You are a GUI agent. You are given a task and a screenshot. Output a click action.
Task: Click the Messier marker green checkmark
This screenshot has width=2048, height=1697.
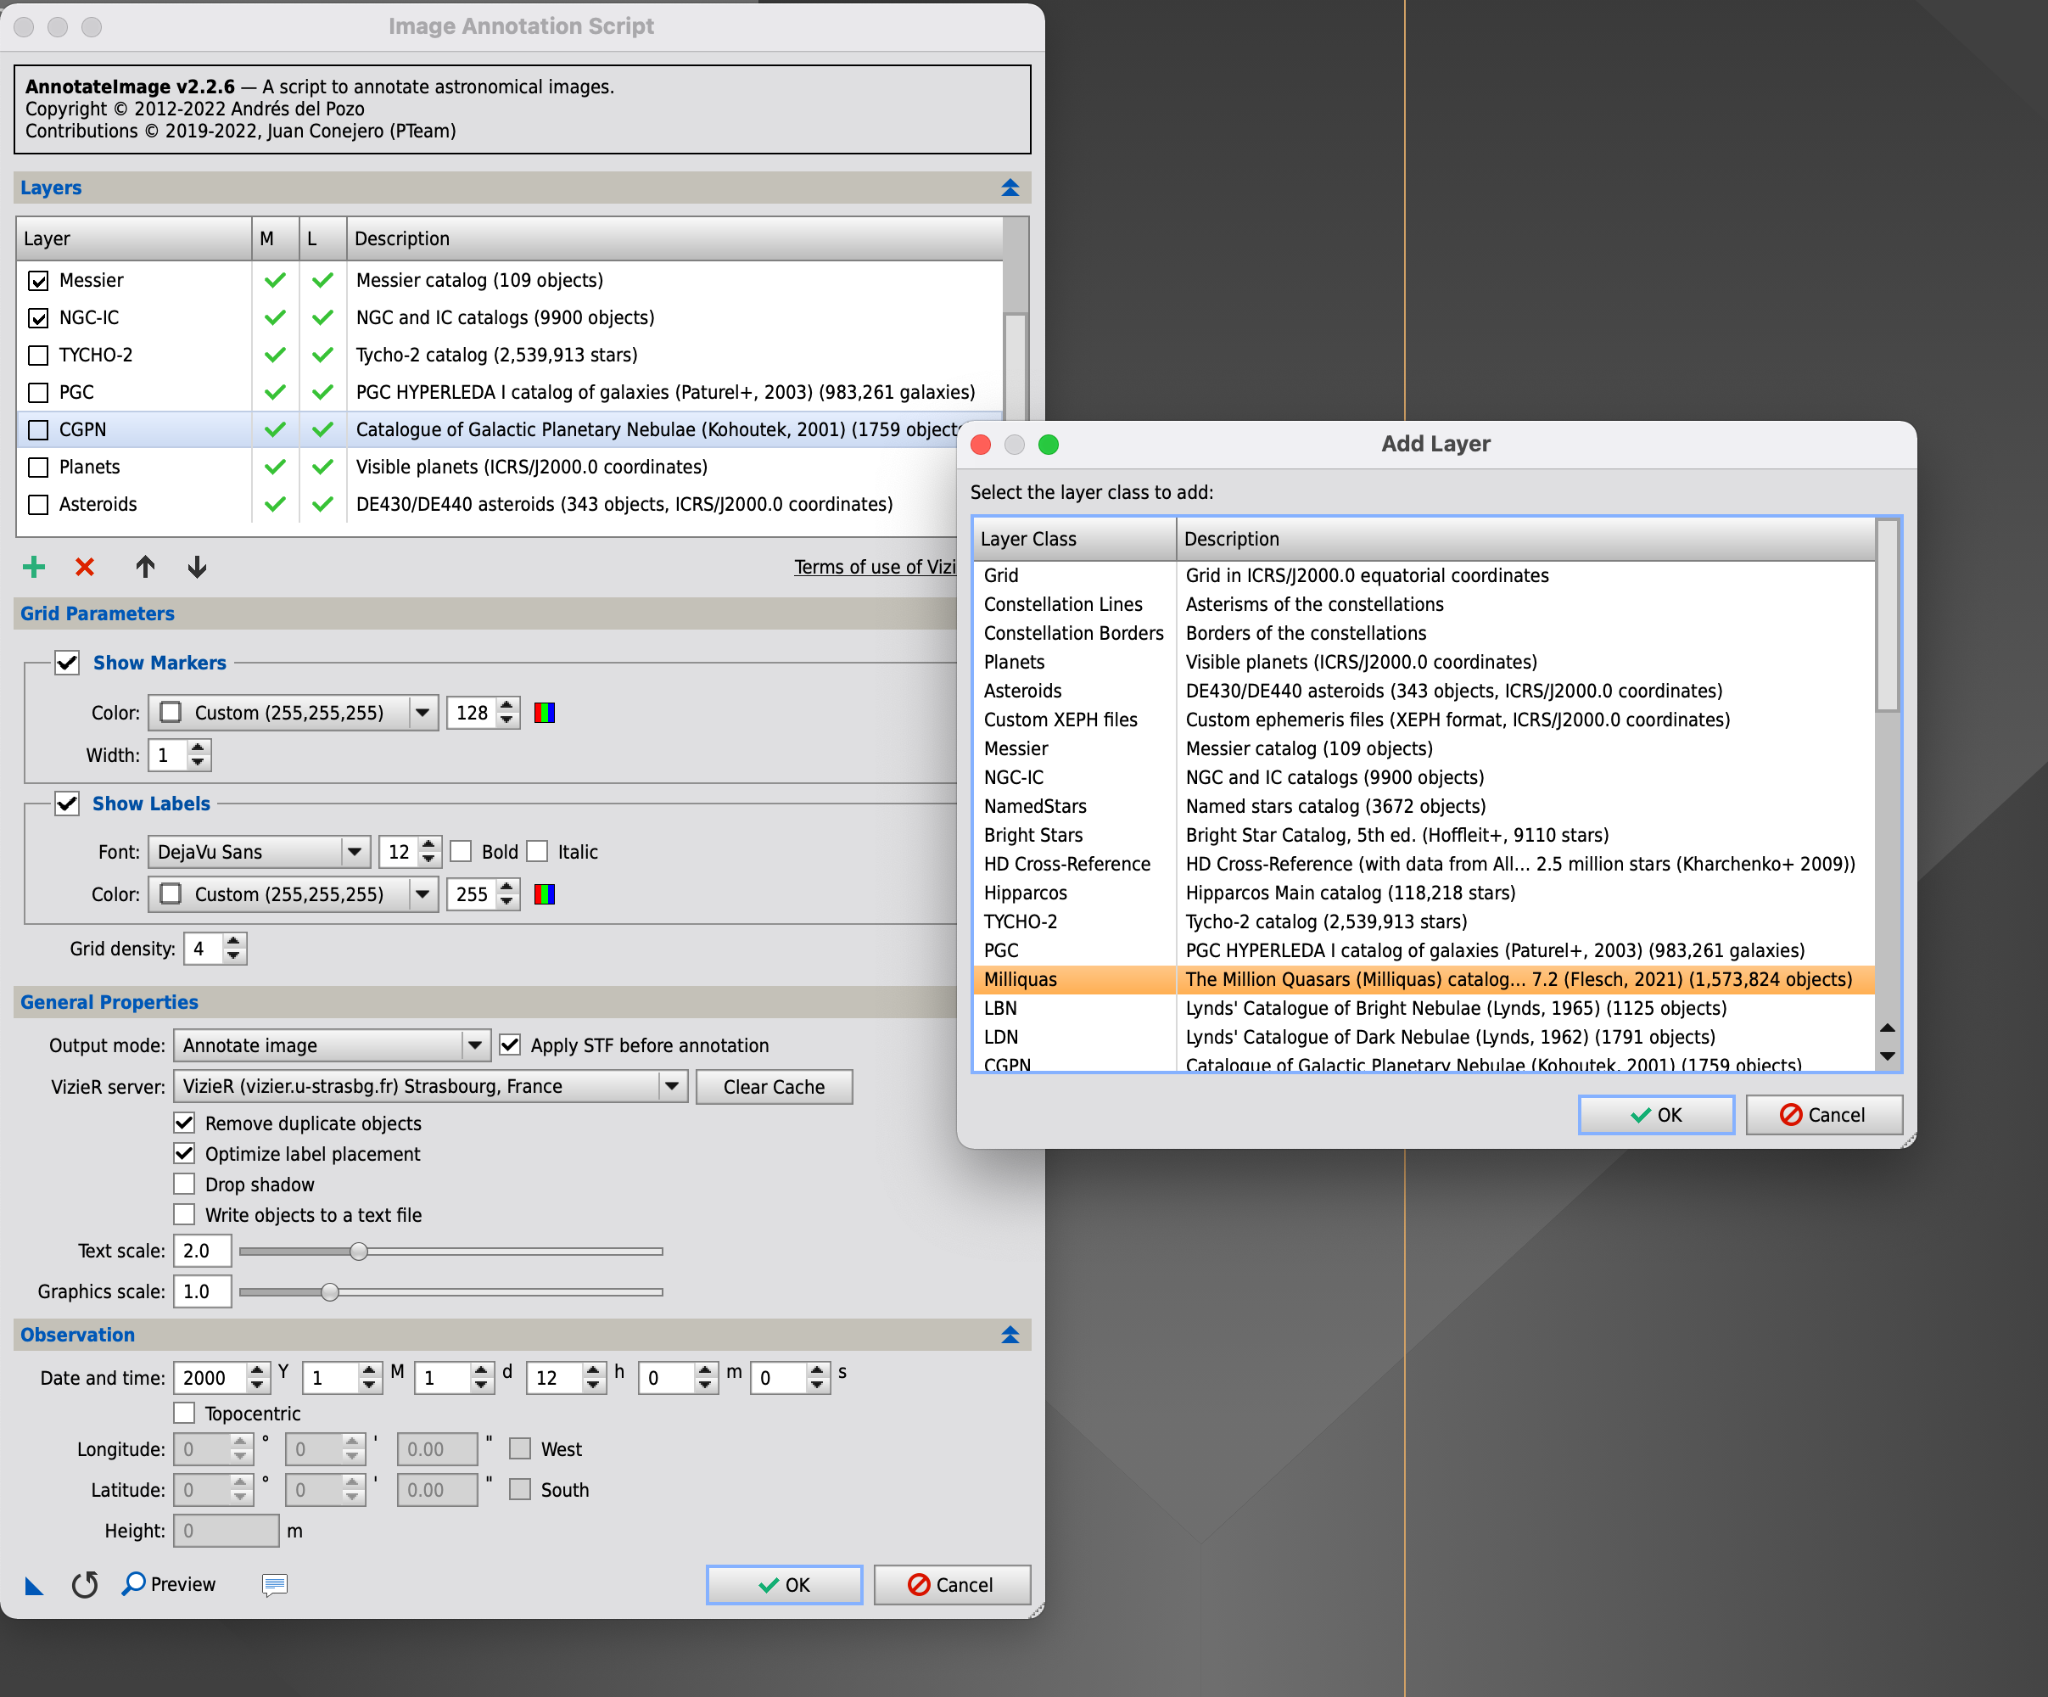click(x=275, y=280)
